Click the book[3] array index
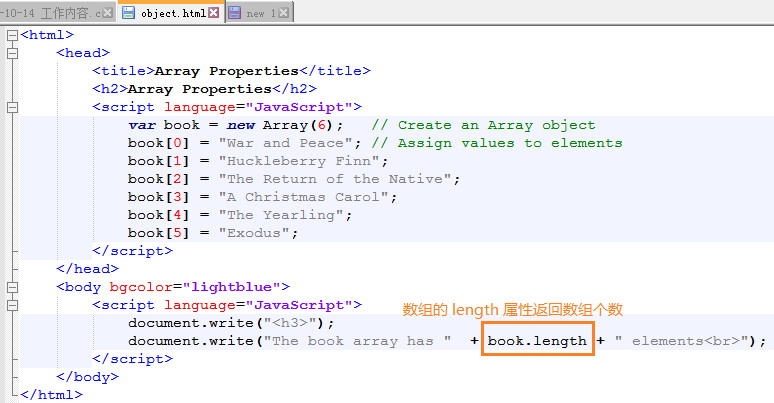Image resolution: width=774 pixels, height=403 pixels. pos(158,197)
